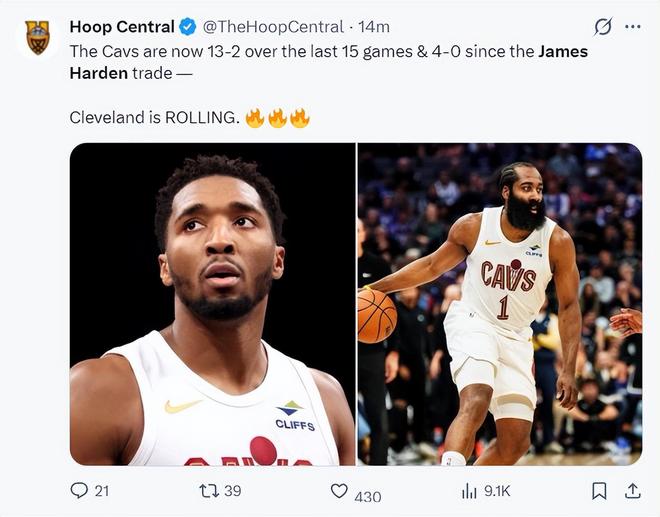Screen dimensions: 660x517
Task: Click the repost count 39
Action: [233, 490]
